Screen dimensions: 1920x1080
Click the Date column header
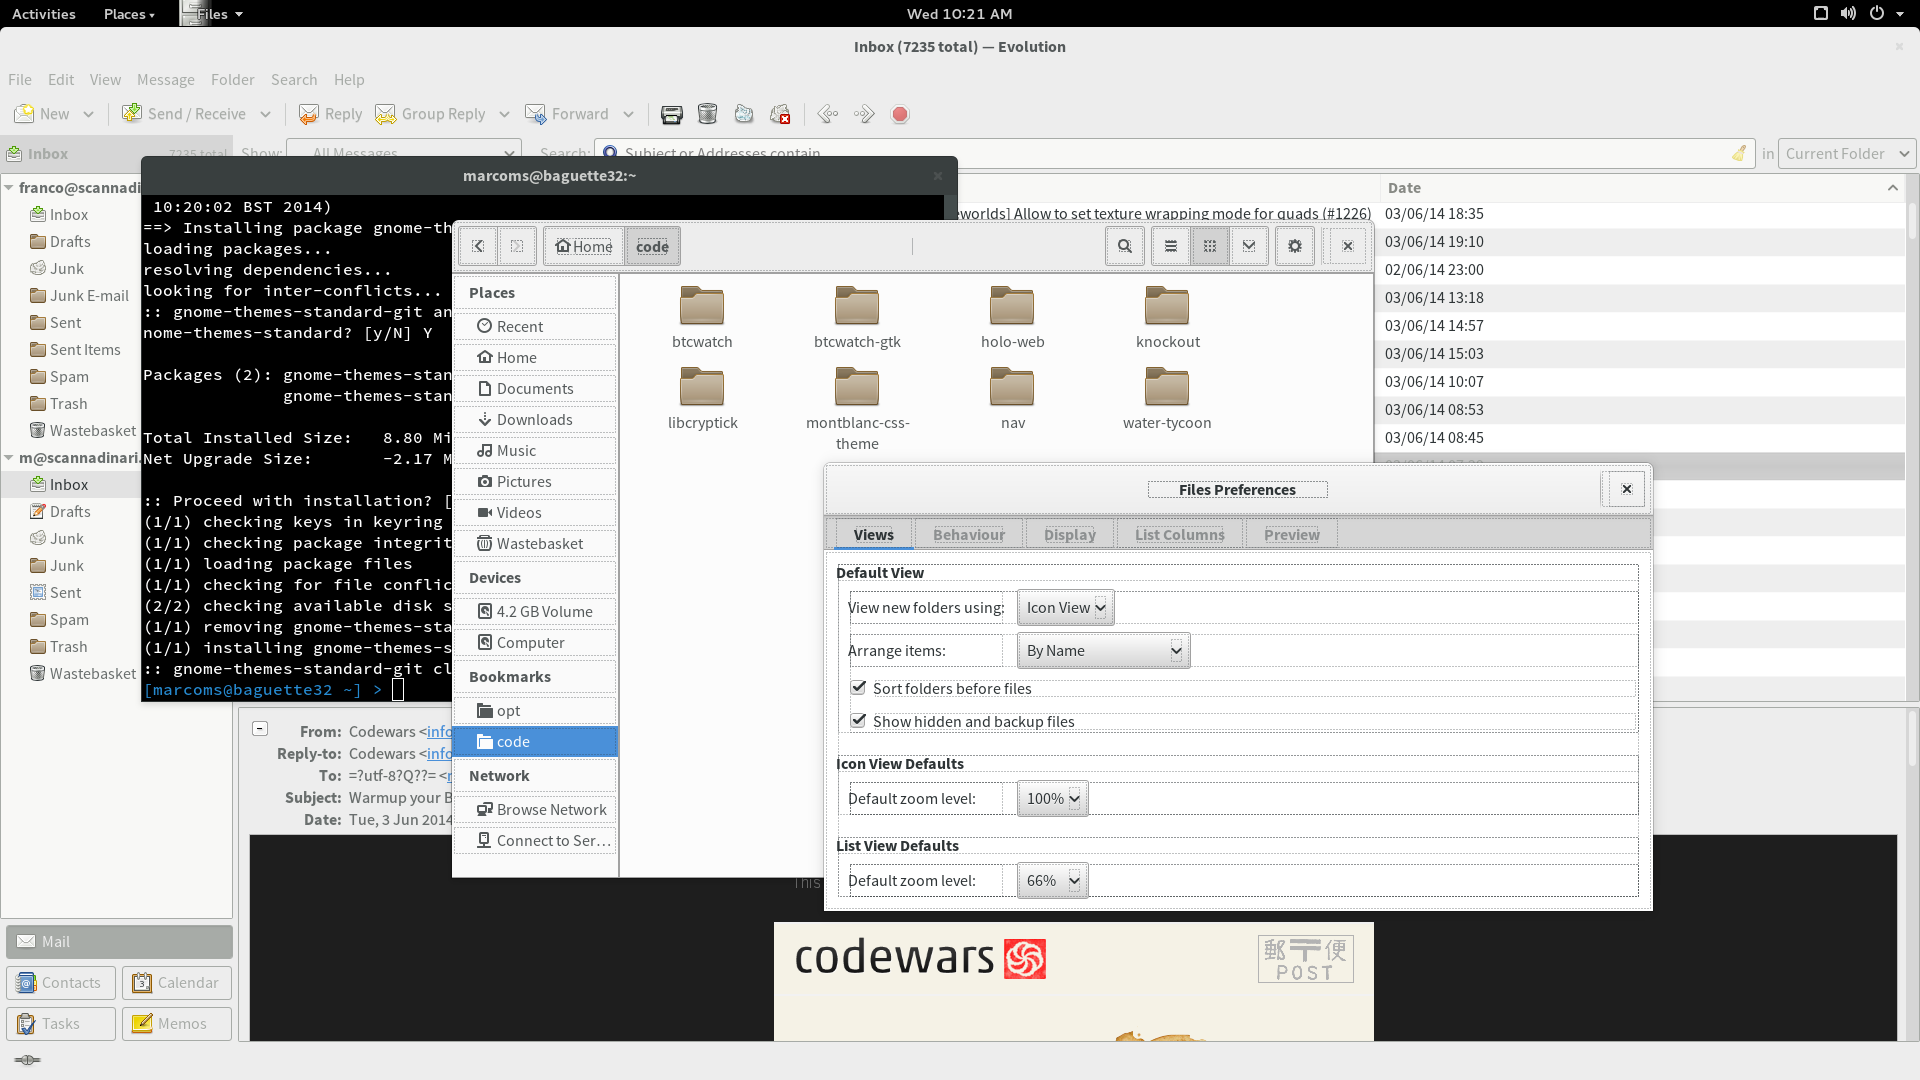point(1641,187)
